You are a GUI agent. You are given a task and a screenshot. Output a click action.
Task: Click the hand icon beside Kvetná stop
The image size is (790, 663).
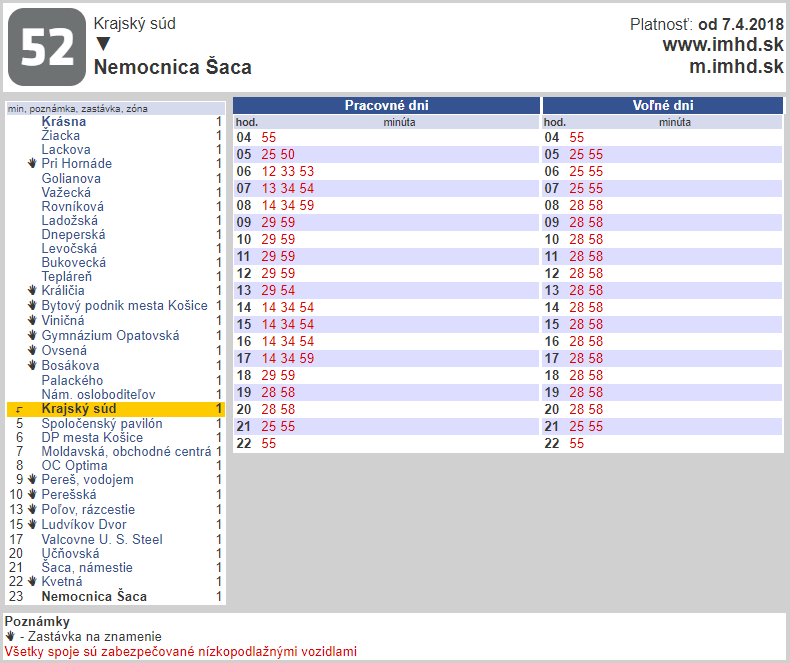[32, 581]
